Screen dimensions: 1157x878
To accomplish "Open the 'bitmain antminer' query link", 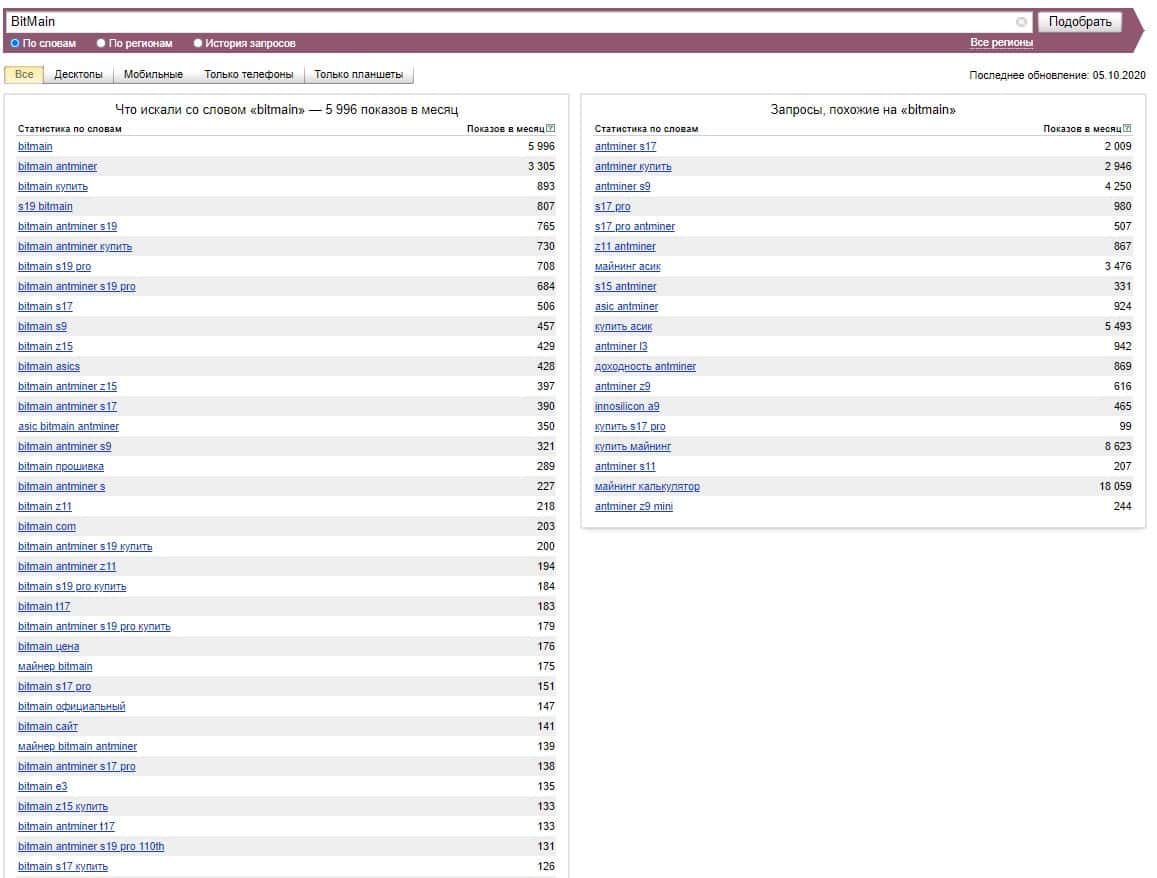I will [57, 166].
